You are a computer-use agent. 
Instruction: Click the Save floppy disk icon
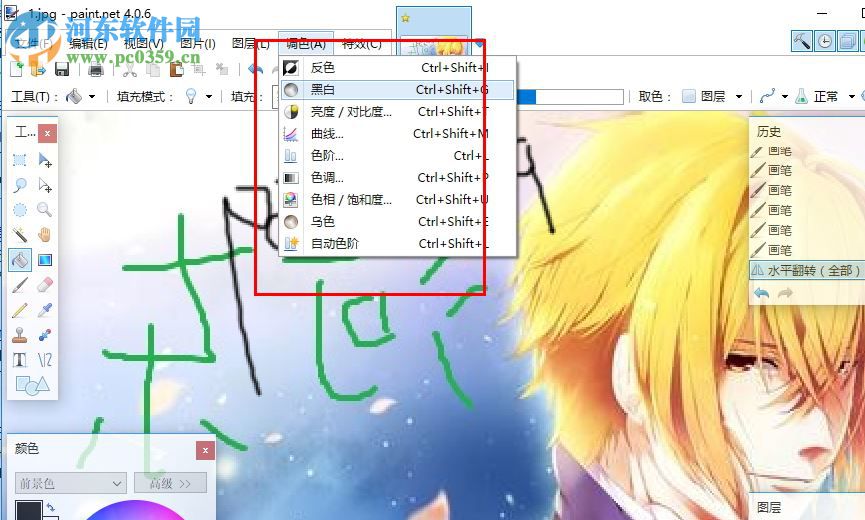[x=62, y=69]
